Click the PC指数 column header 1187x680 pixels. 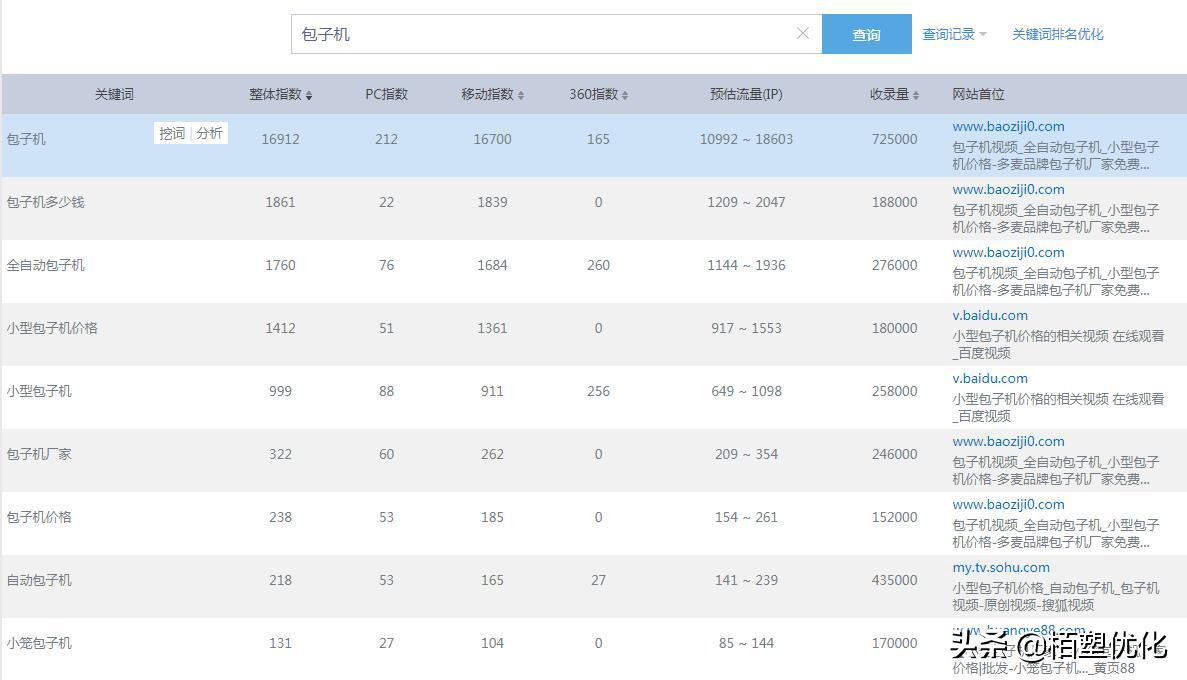click(x=386, y=94)
